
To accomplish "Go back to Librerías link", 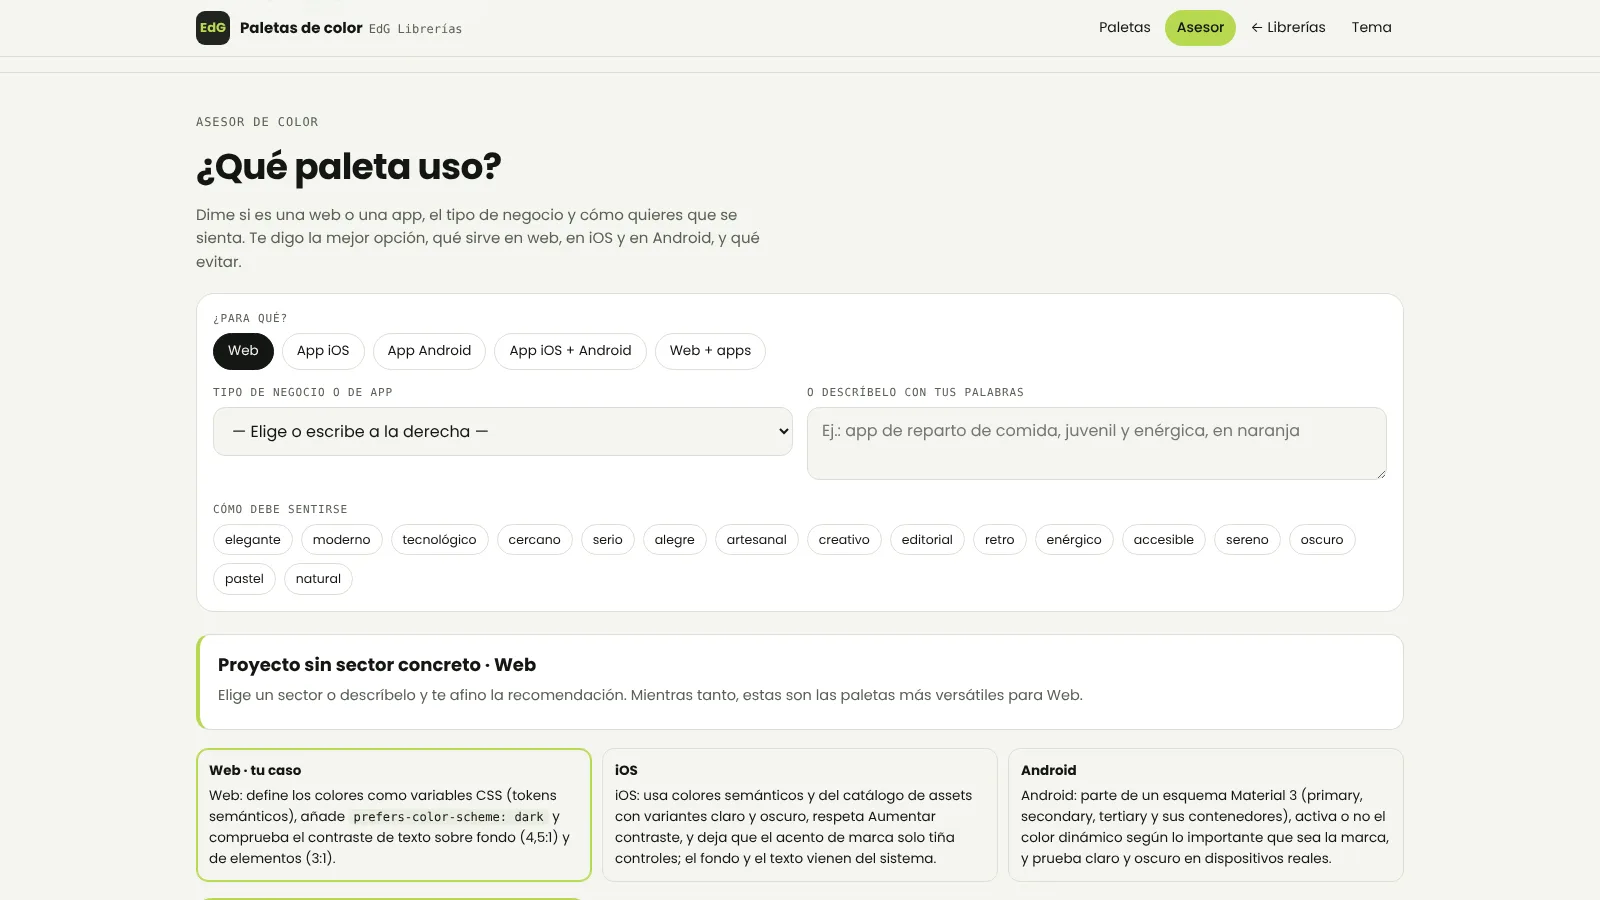I will pyautogui.click(x=1288, y=28).
